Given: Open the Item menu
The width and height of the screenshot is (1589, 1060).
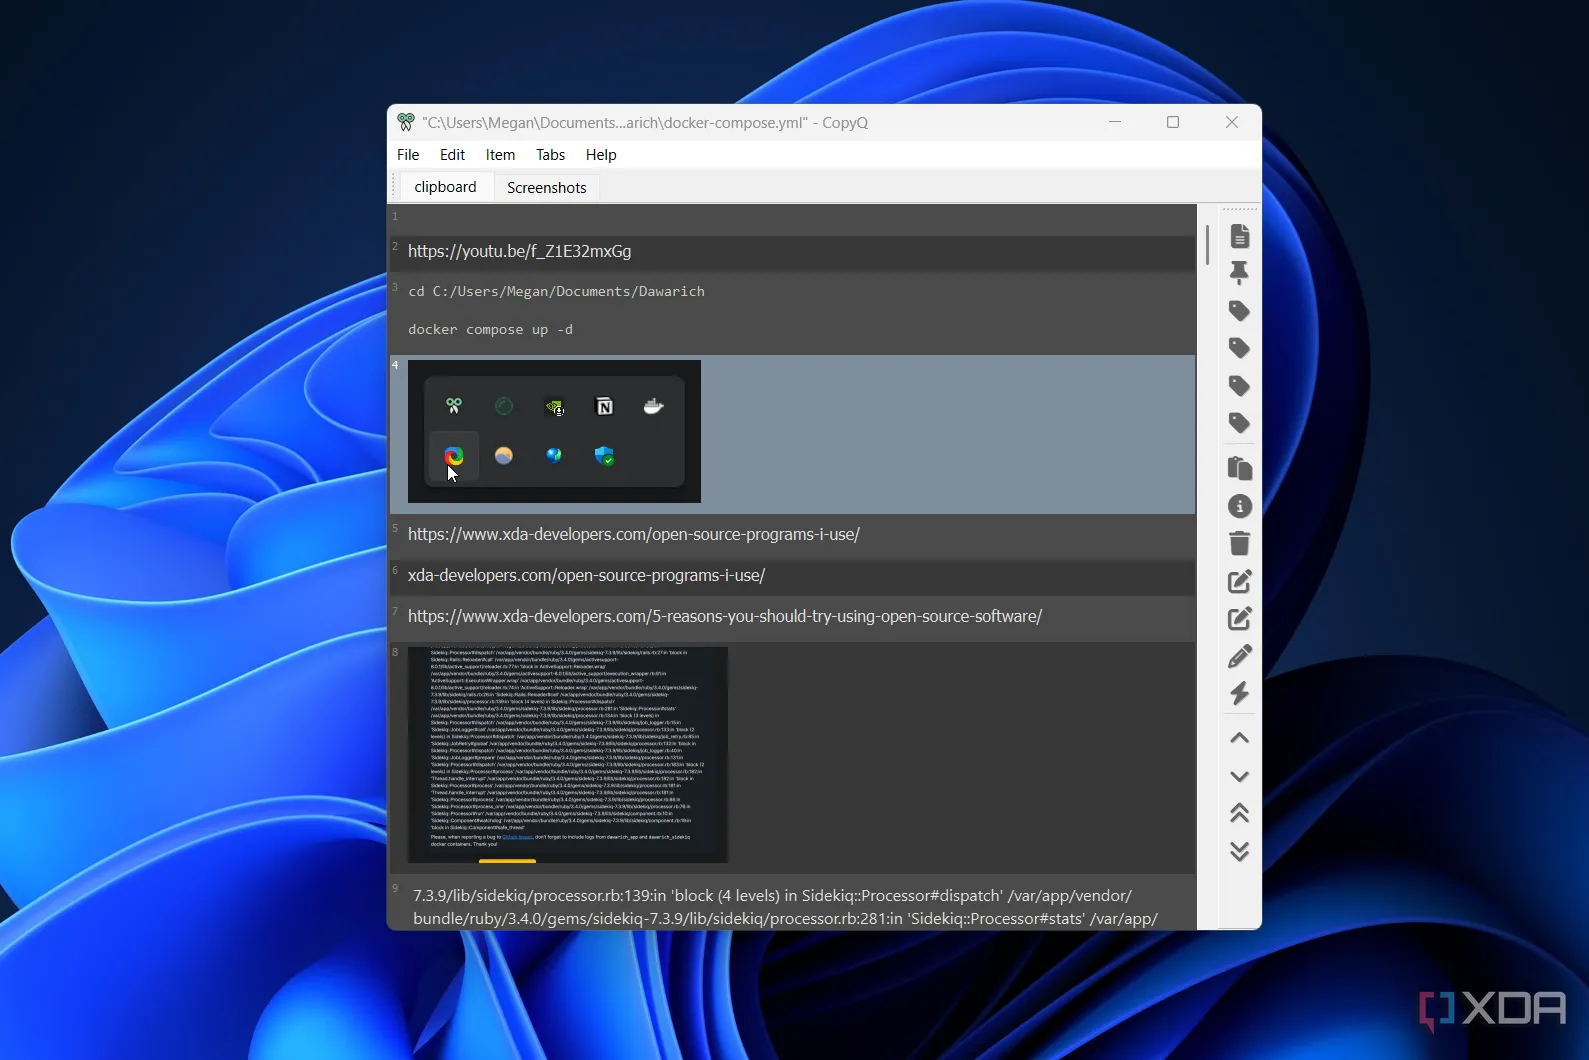Looking at the screenshot, I should pyautogui.click(x=500, y=155).
